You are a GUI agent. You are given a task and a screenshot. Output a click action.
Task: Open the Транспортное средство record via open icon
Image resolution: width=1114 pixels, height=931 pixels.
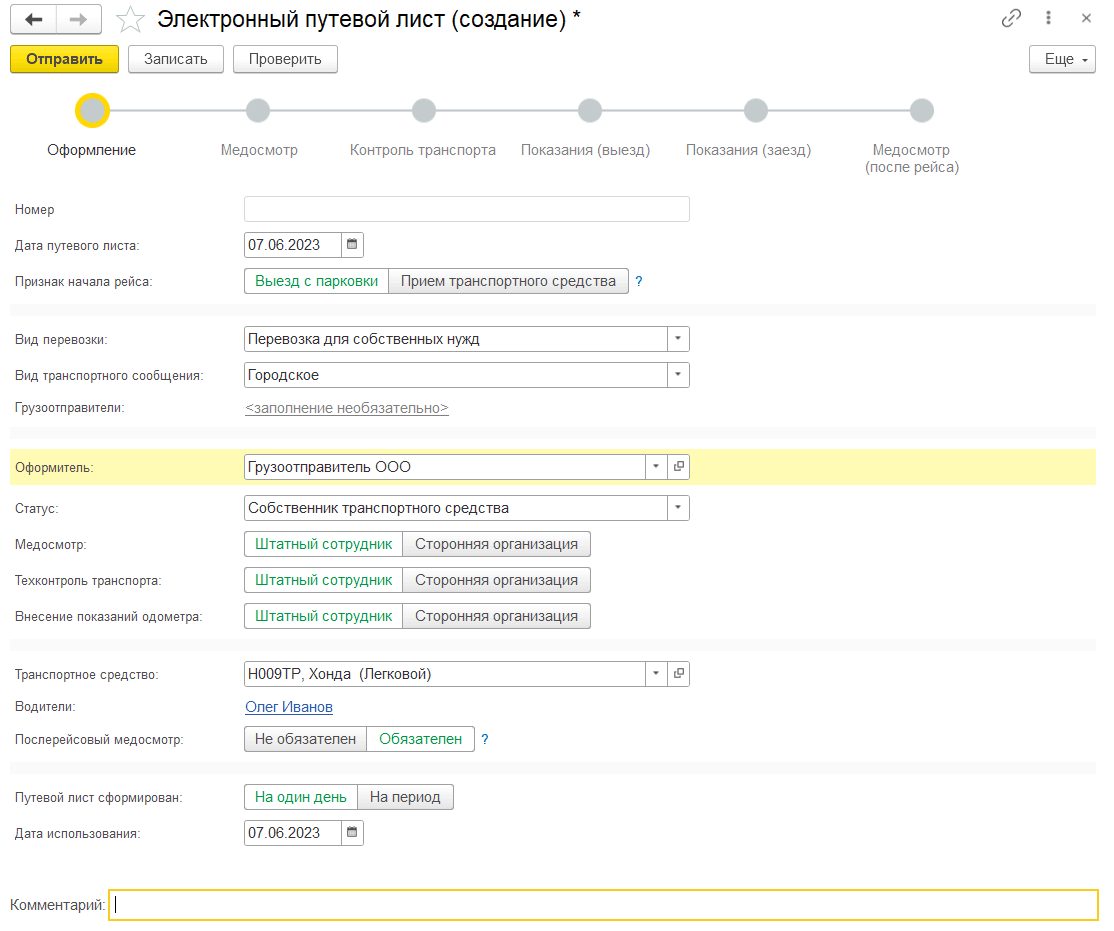click(x=679, y=674)
